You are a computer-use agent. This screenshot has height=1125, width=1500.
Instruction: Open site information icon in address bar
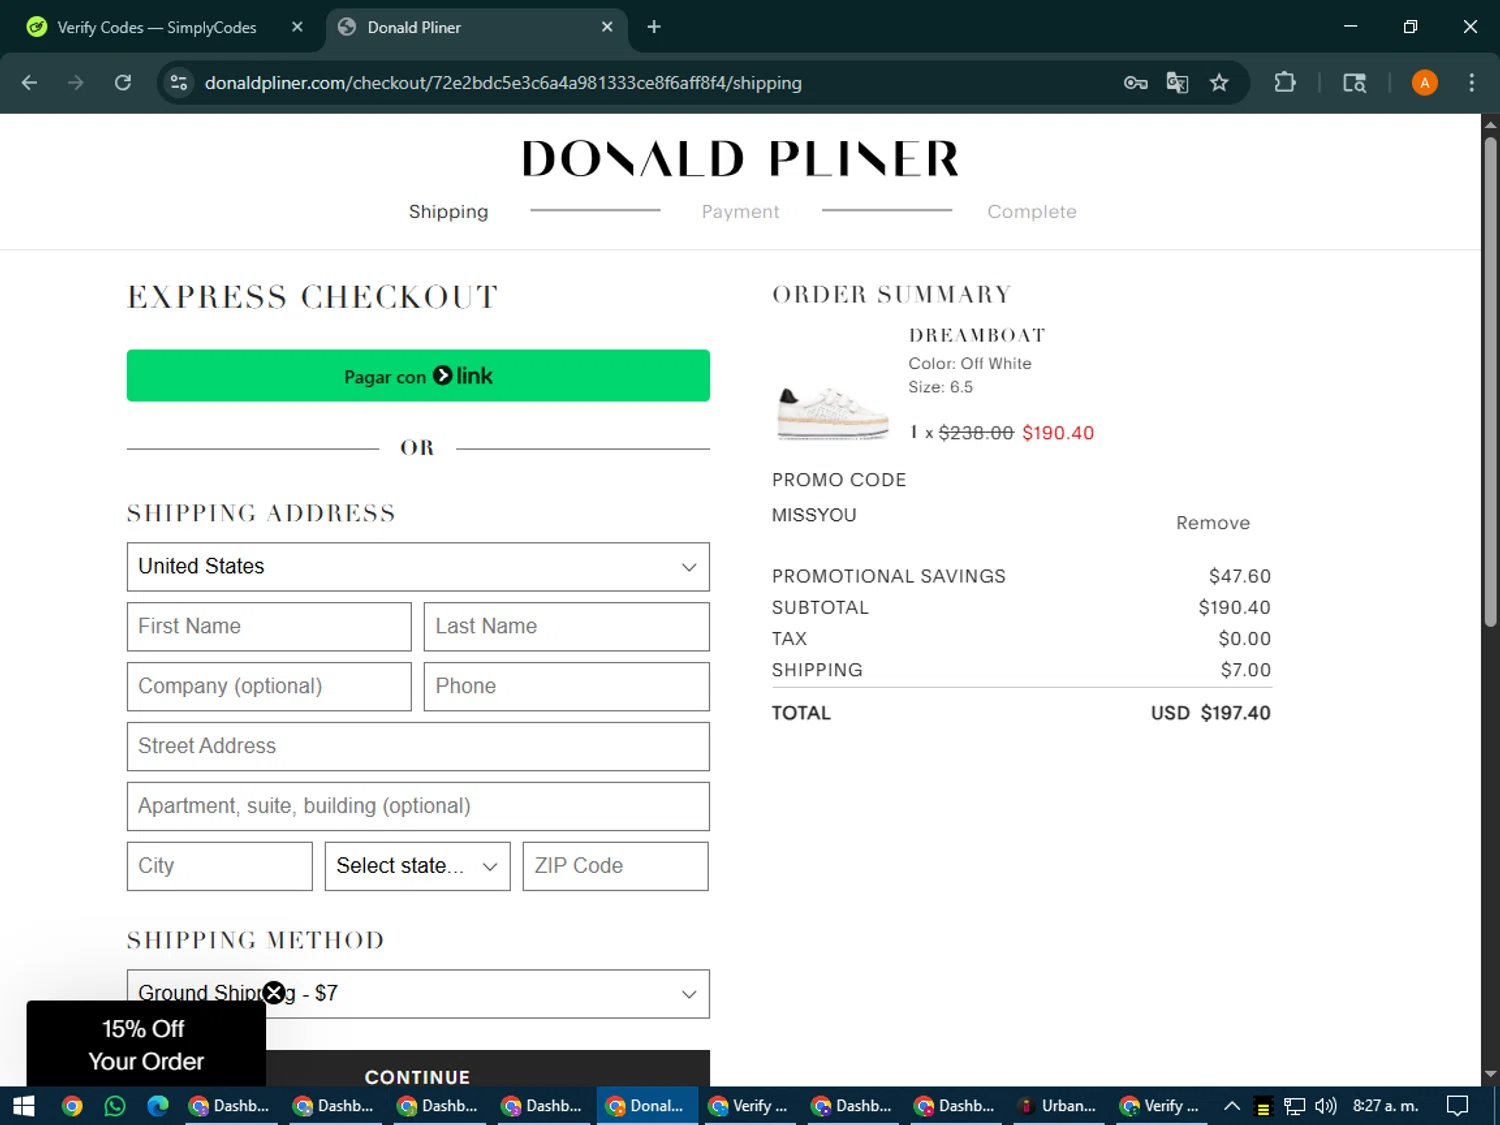179,83
